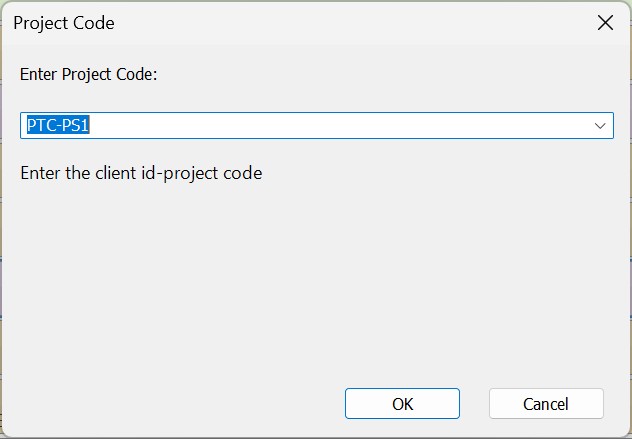Screen dimensions: 632x439
Task: Click the highlighted PTC-PS1 text
Action: point(58,126)
